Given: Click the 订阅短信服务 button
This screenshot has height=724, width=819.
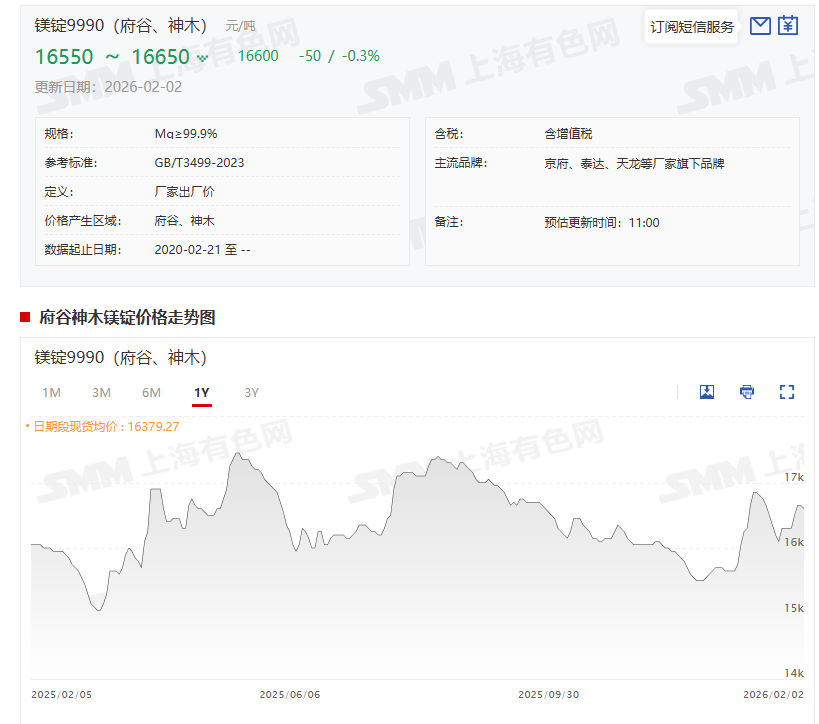Looking at the screenshot, I should pos(692,27).
